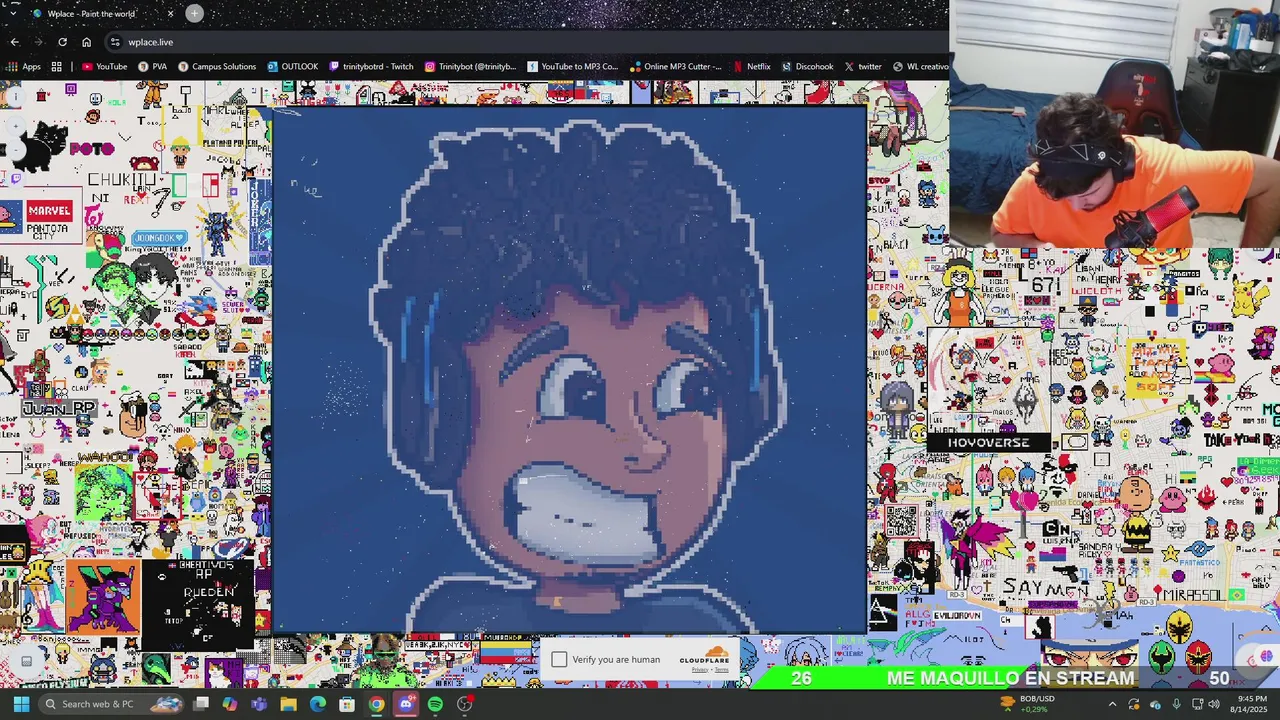The height and width of the screenshot is (720, 1280).
Task: Close the Wplace browser tab
Action: (170, 13)
